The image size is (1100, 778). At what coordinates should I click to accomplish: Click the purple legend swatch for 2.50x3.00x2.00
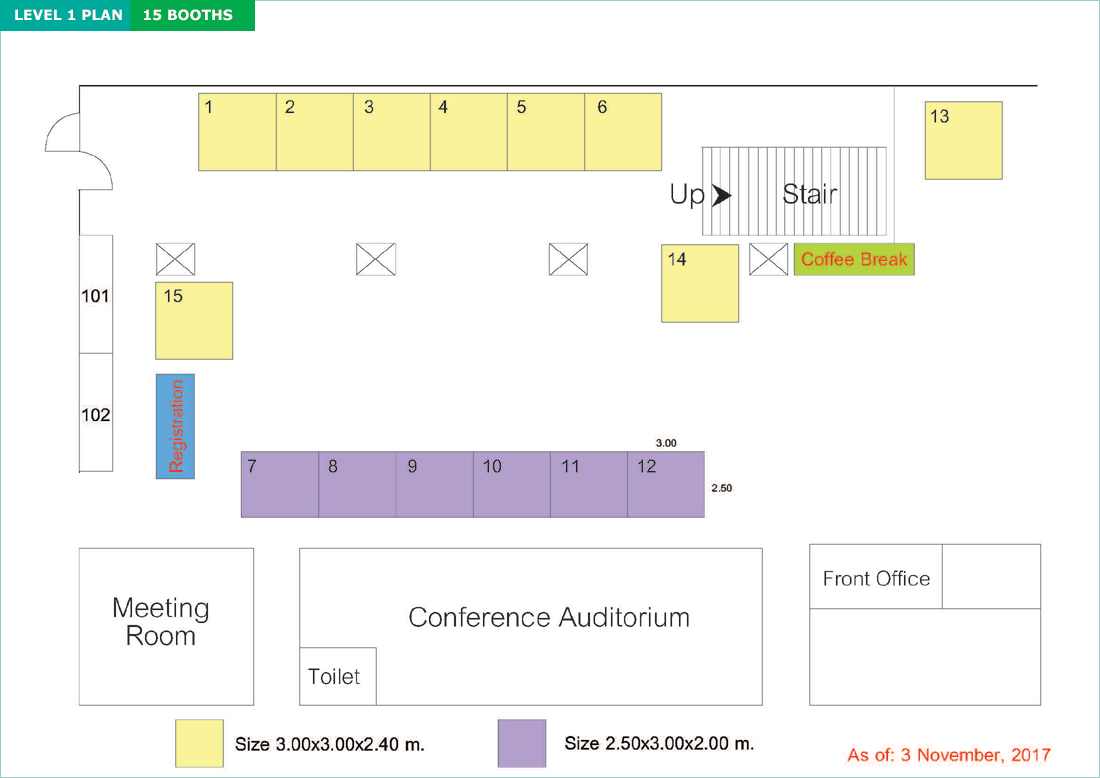tap(522, 743)
